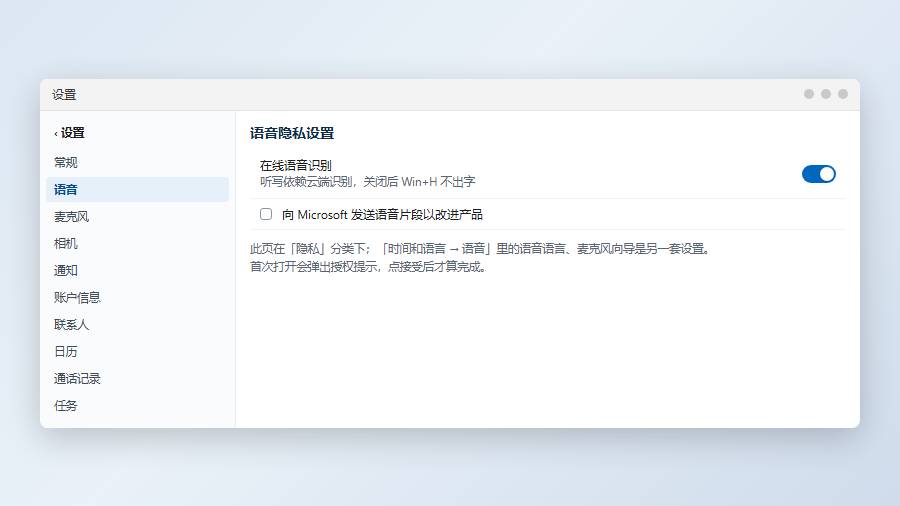Open the 麦克风 privacy page
This screenshot has height=506, width=900.
tap(137, 216)
